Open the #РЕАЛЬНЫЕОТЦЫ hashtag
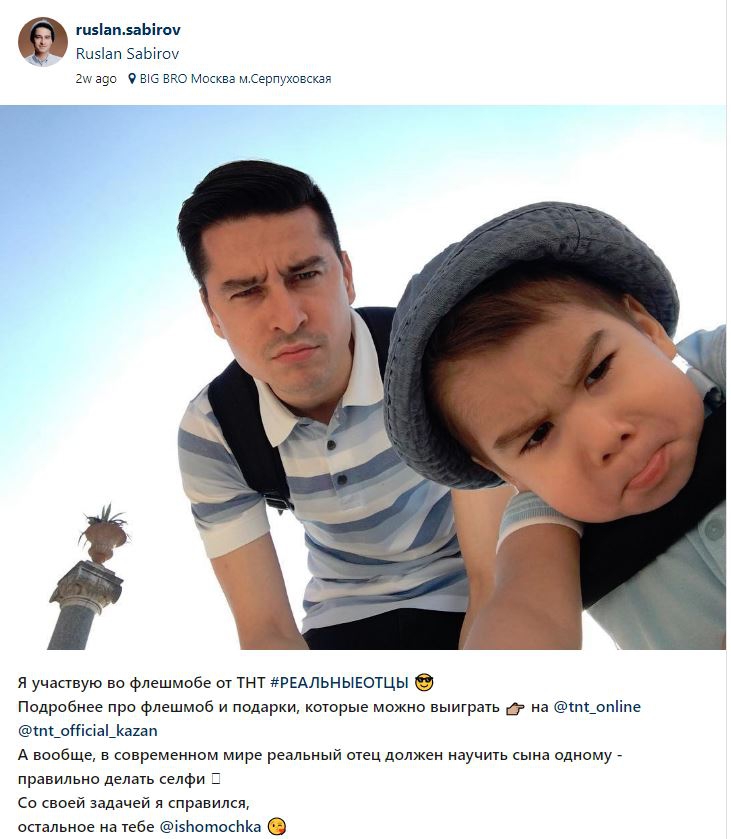The height and width of the screenshot is (839, 731). coord(339,683)
